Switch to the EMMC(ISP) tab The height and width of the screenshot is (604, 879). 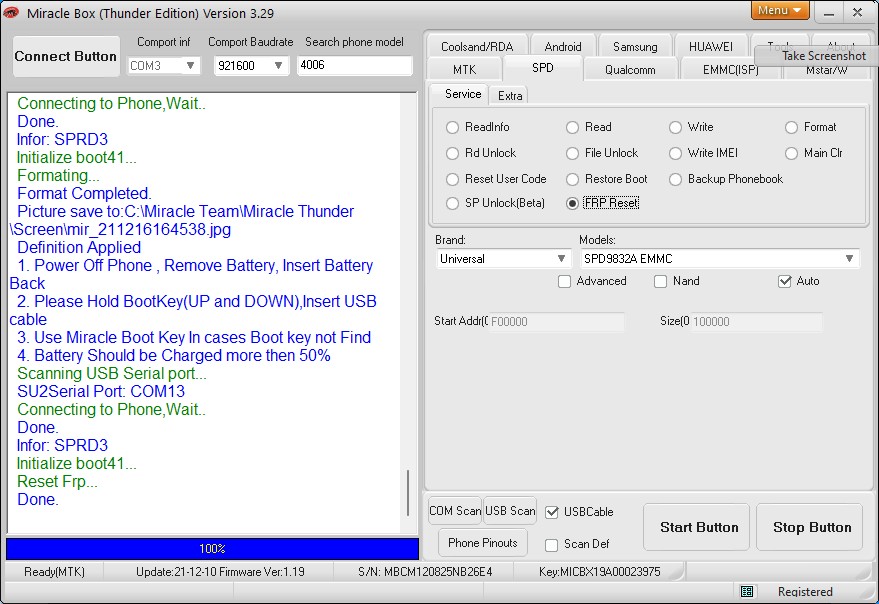pyautogui.click(x=730, y=70)
